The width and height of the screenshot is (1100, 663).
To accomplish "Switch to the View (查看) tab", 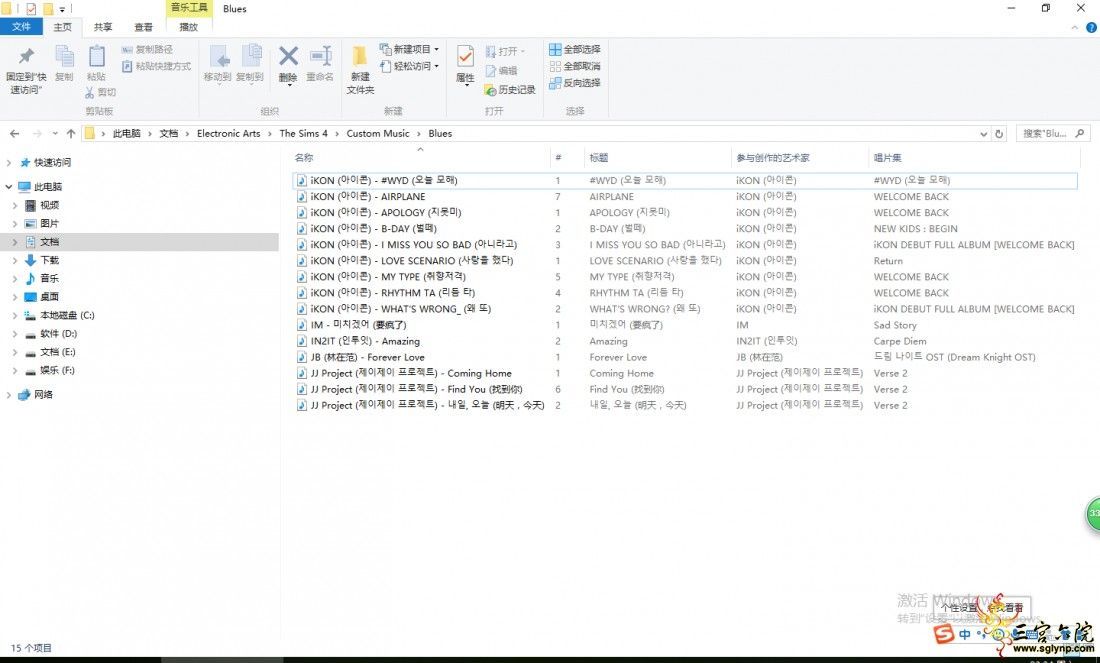I will pos(144,27).
